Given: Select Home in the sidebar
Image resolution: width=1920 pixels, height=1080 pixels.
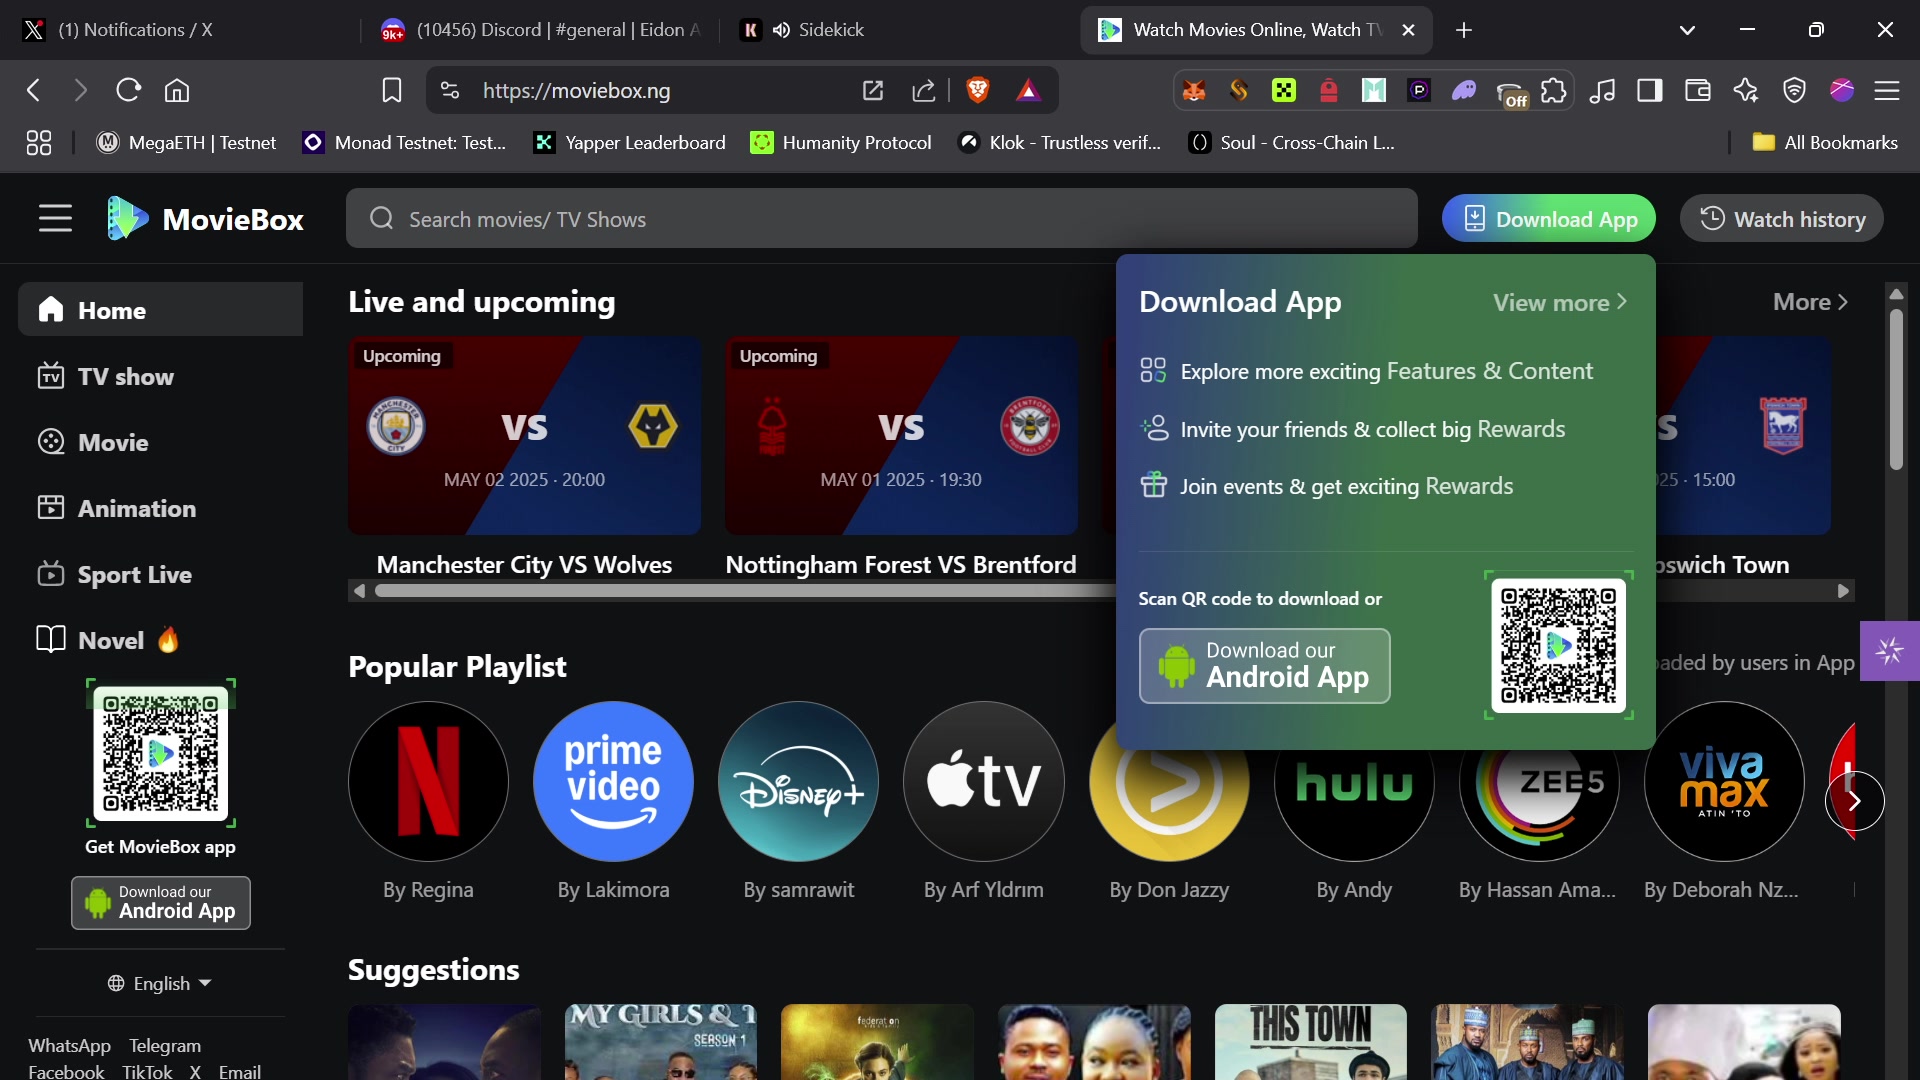Looking at the screenshot, I should pyautogui.click(x=160, y=310).
